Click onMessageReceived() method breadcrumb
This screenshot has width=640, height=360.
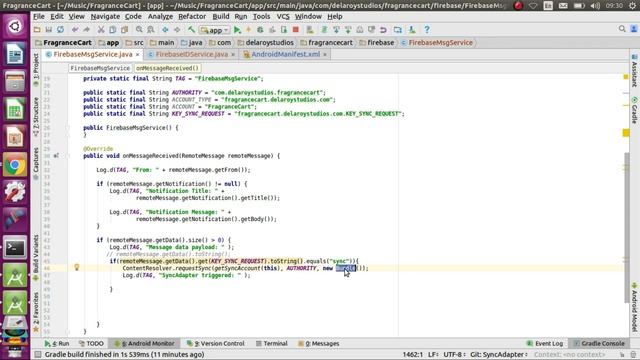click(x=167, y=68)
